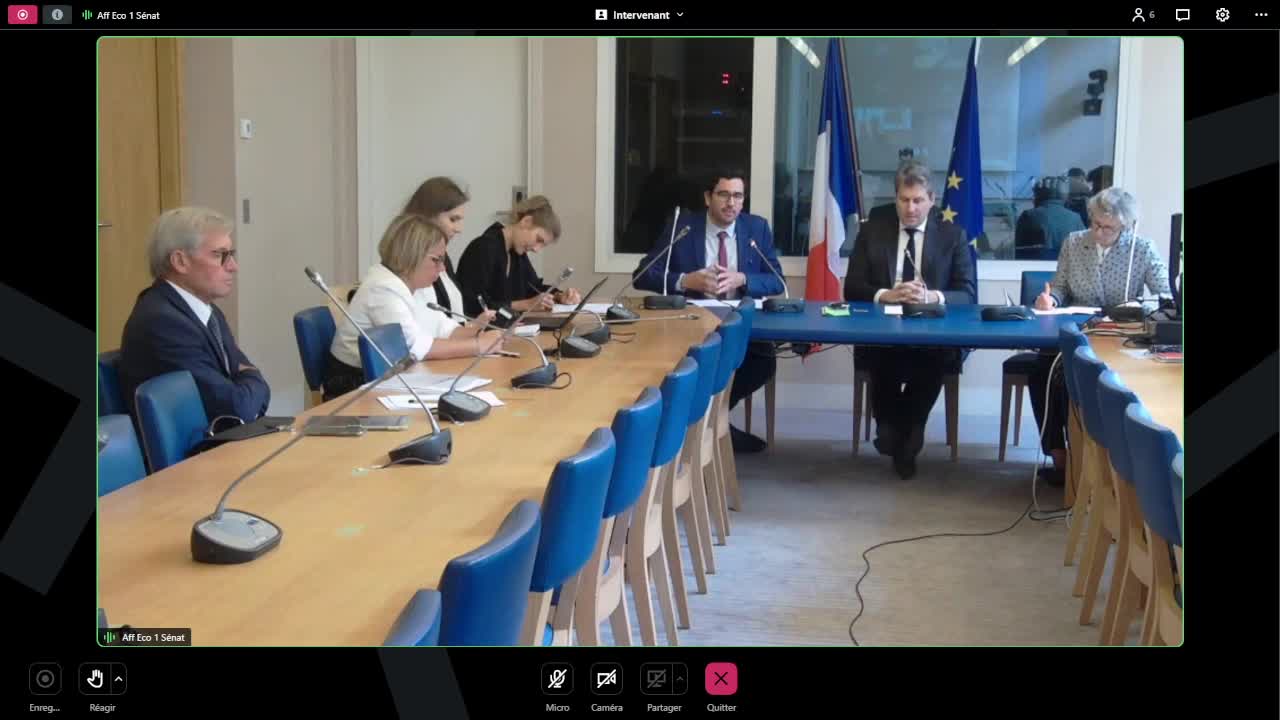1280x720 pixels.
Task: Leave the meeting with Quitter
Action: [721, 679]
